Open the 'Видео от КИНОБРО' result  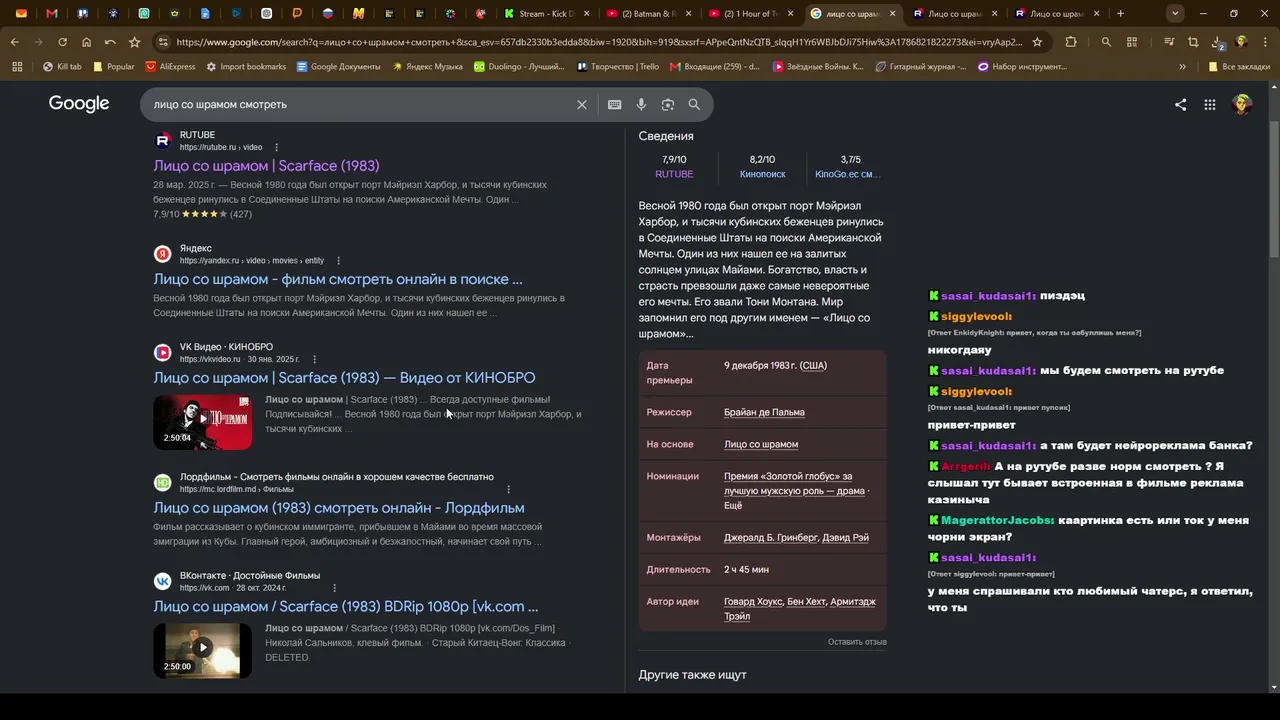coord(344,378)
